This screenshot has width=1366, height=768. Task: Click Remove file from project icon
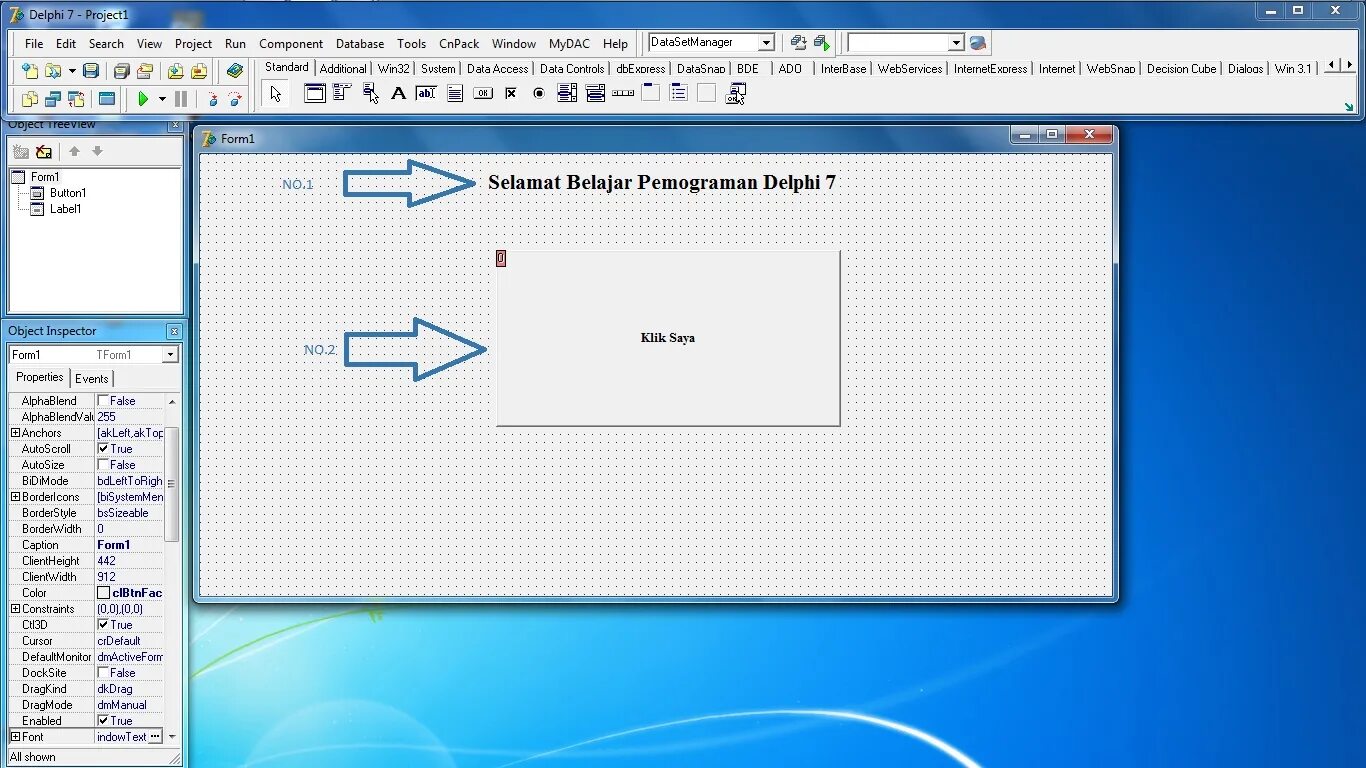[x=199, y=71]
